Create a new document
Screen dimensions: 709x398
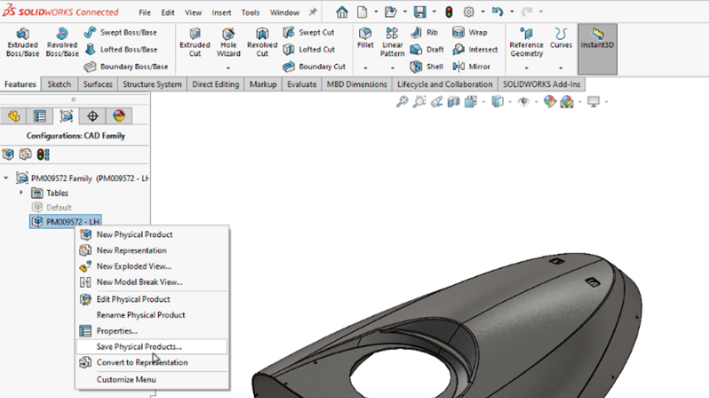pyautogui.click(x=362, y=12)
